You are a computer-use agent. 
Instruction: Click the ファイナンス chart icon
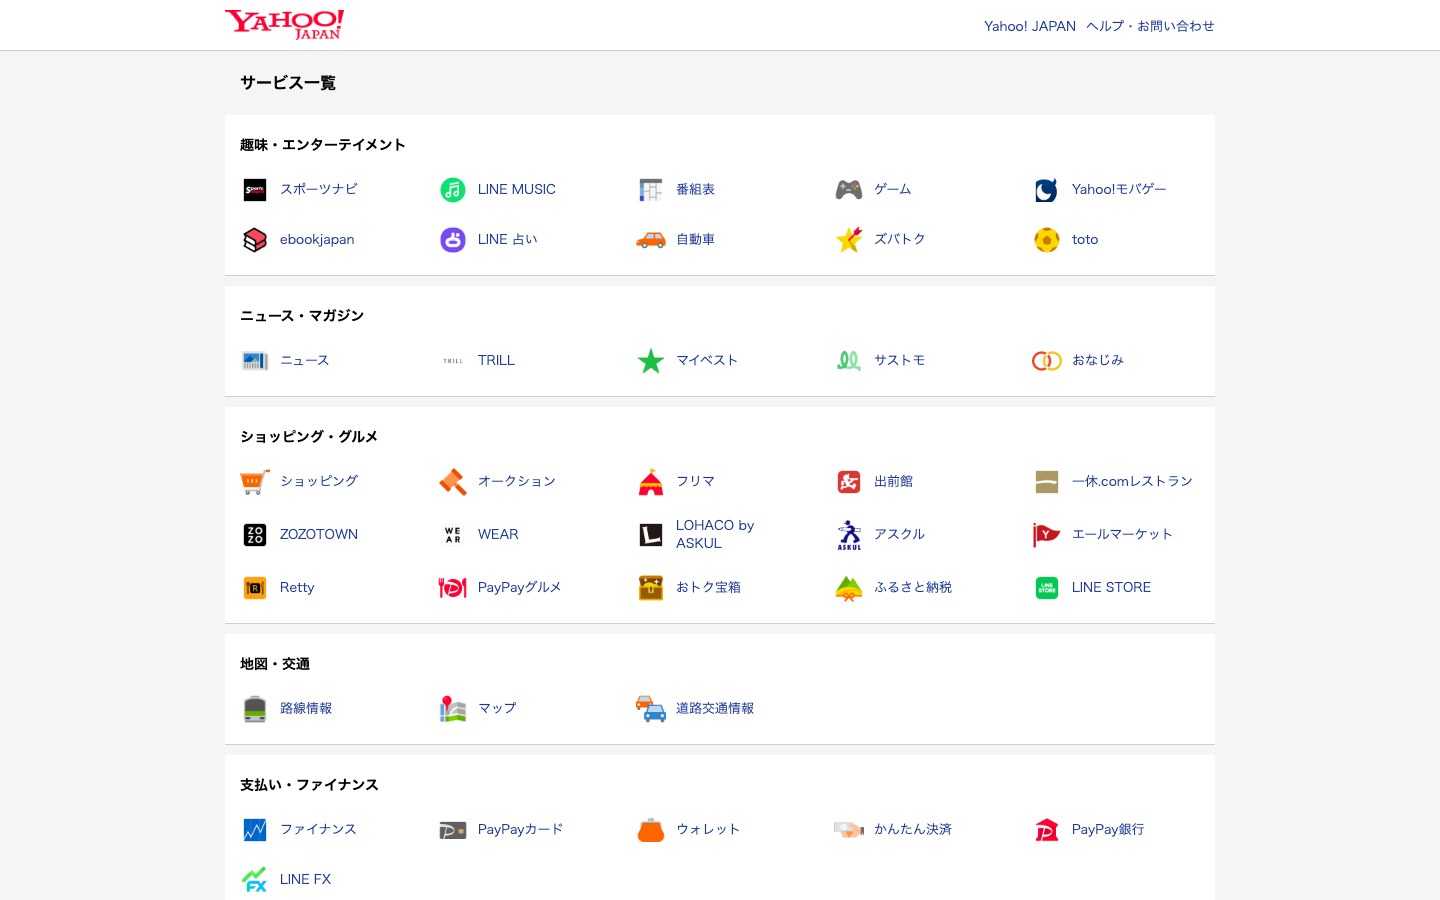255,830
